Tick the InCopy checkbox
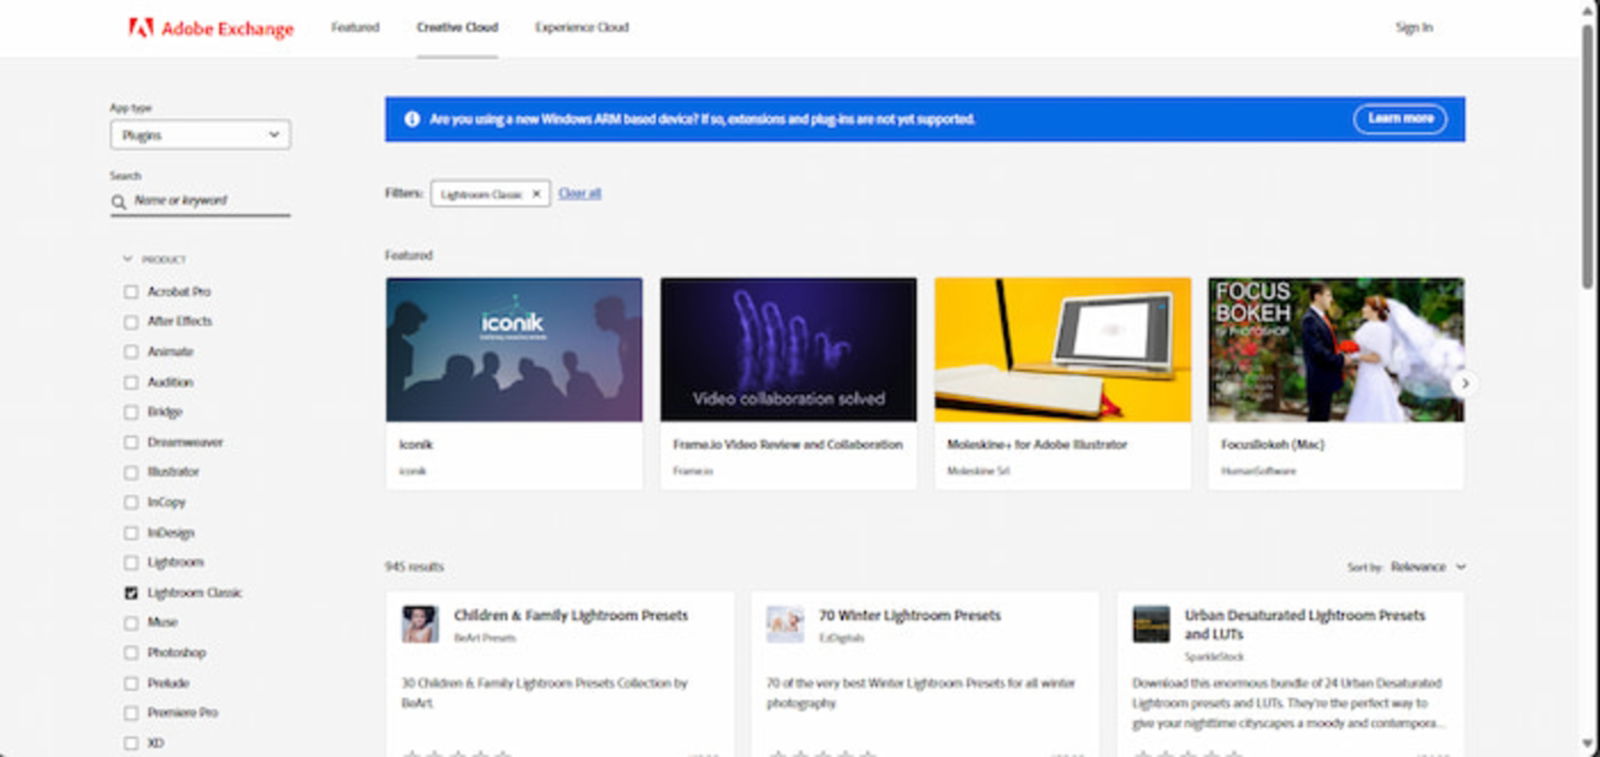 131,502
